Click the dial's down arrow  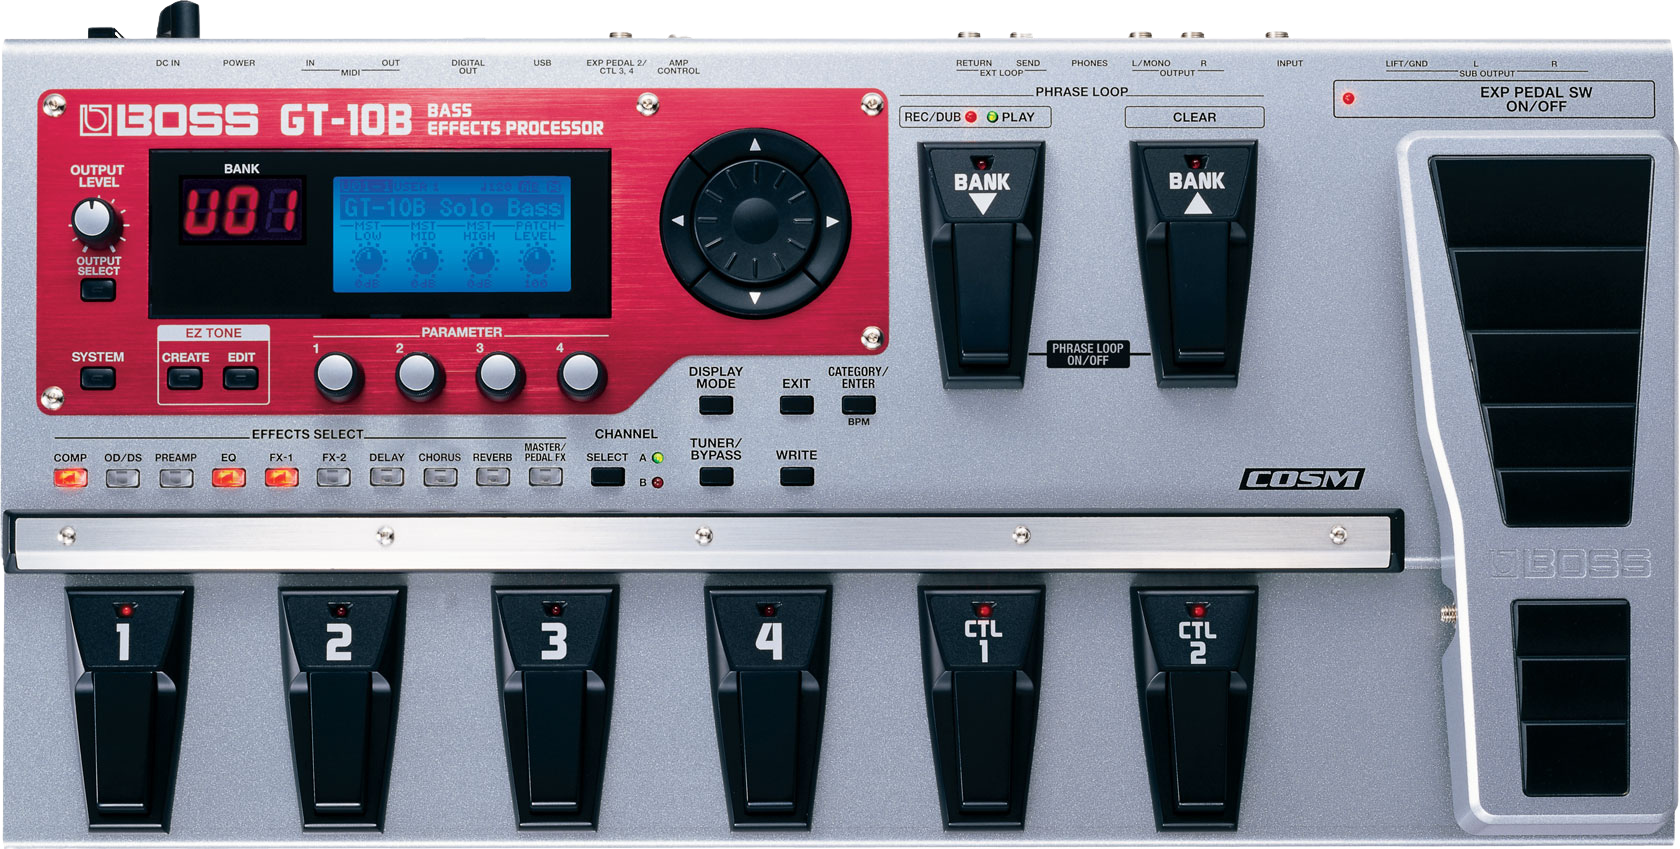click(755, 298)
